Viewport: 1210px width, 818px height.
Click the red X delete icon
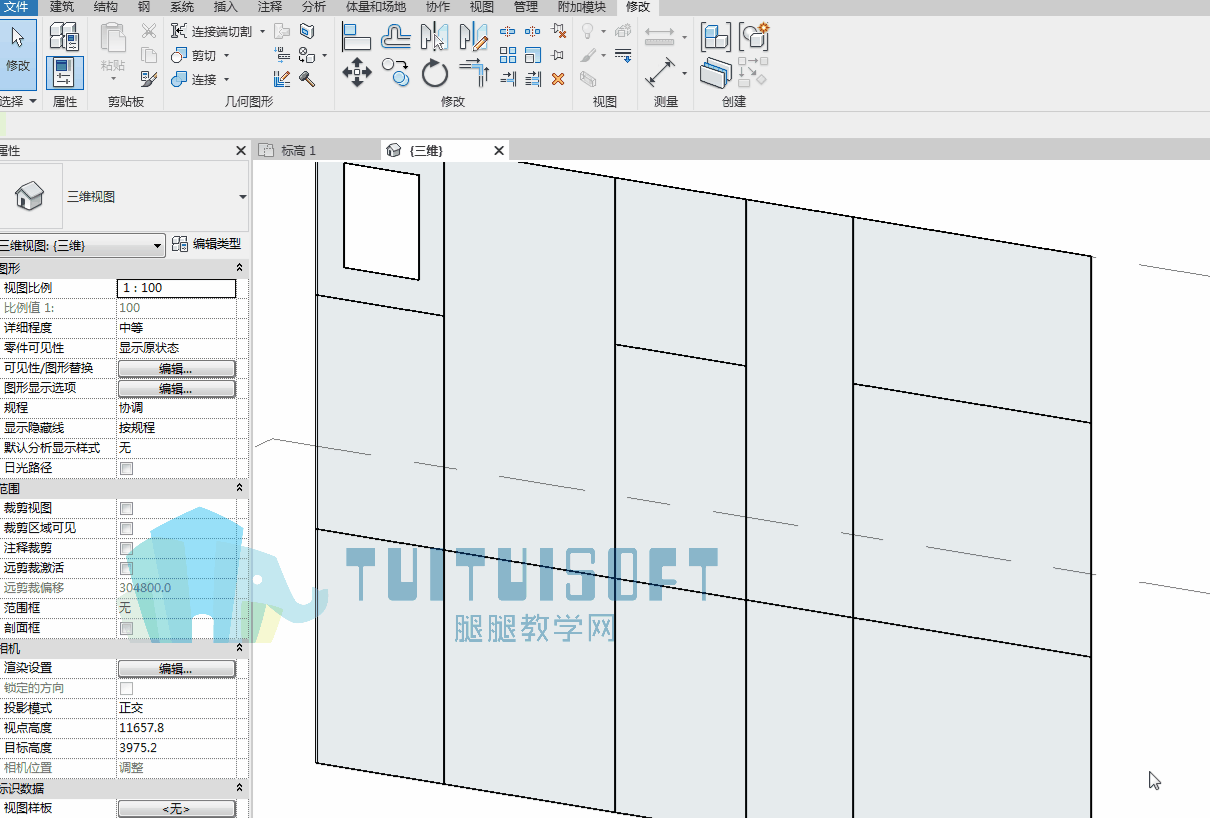[x=558, y=79]
